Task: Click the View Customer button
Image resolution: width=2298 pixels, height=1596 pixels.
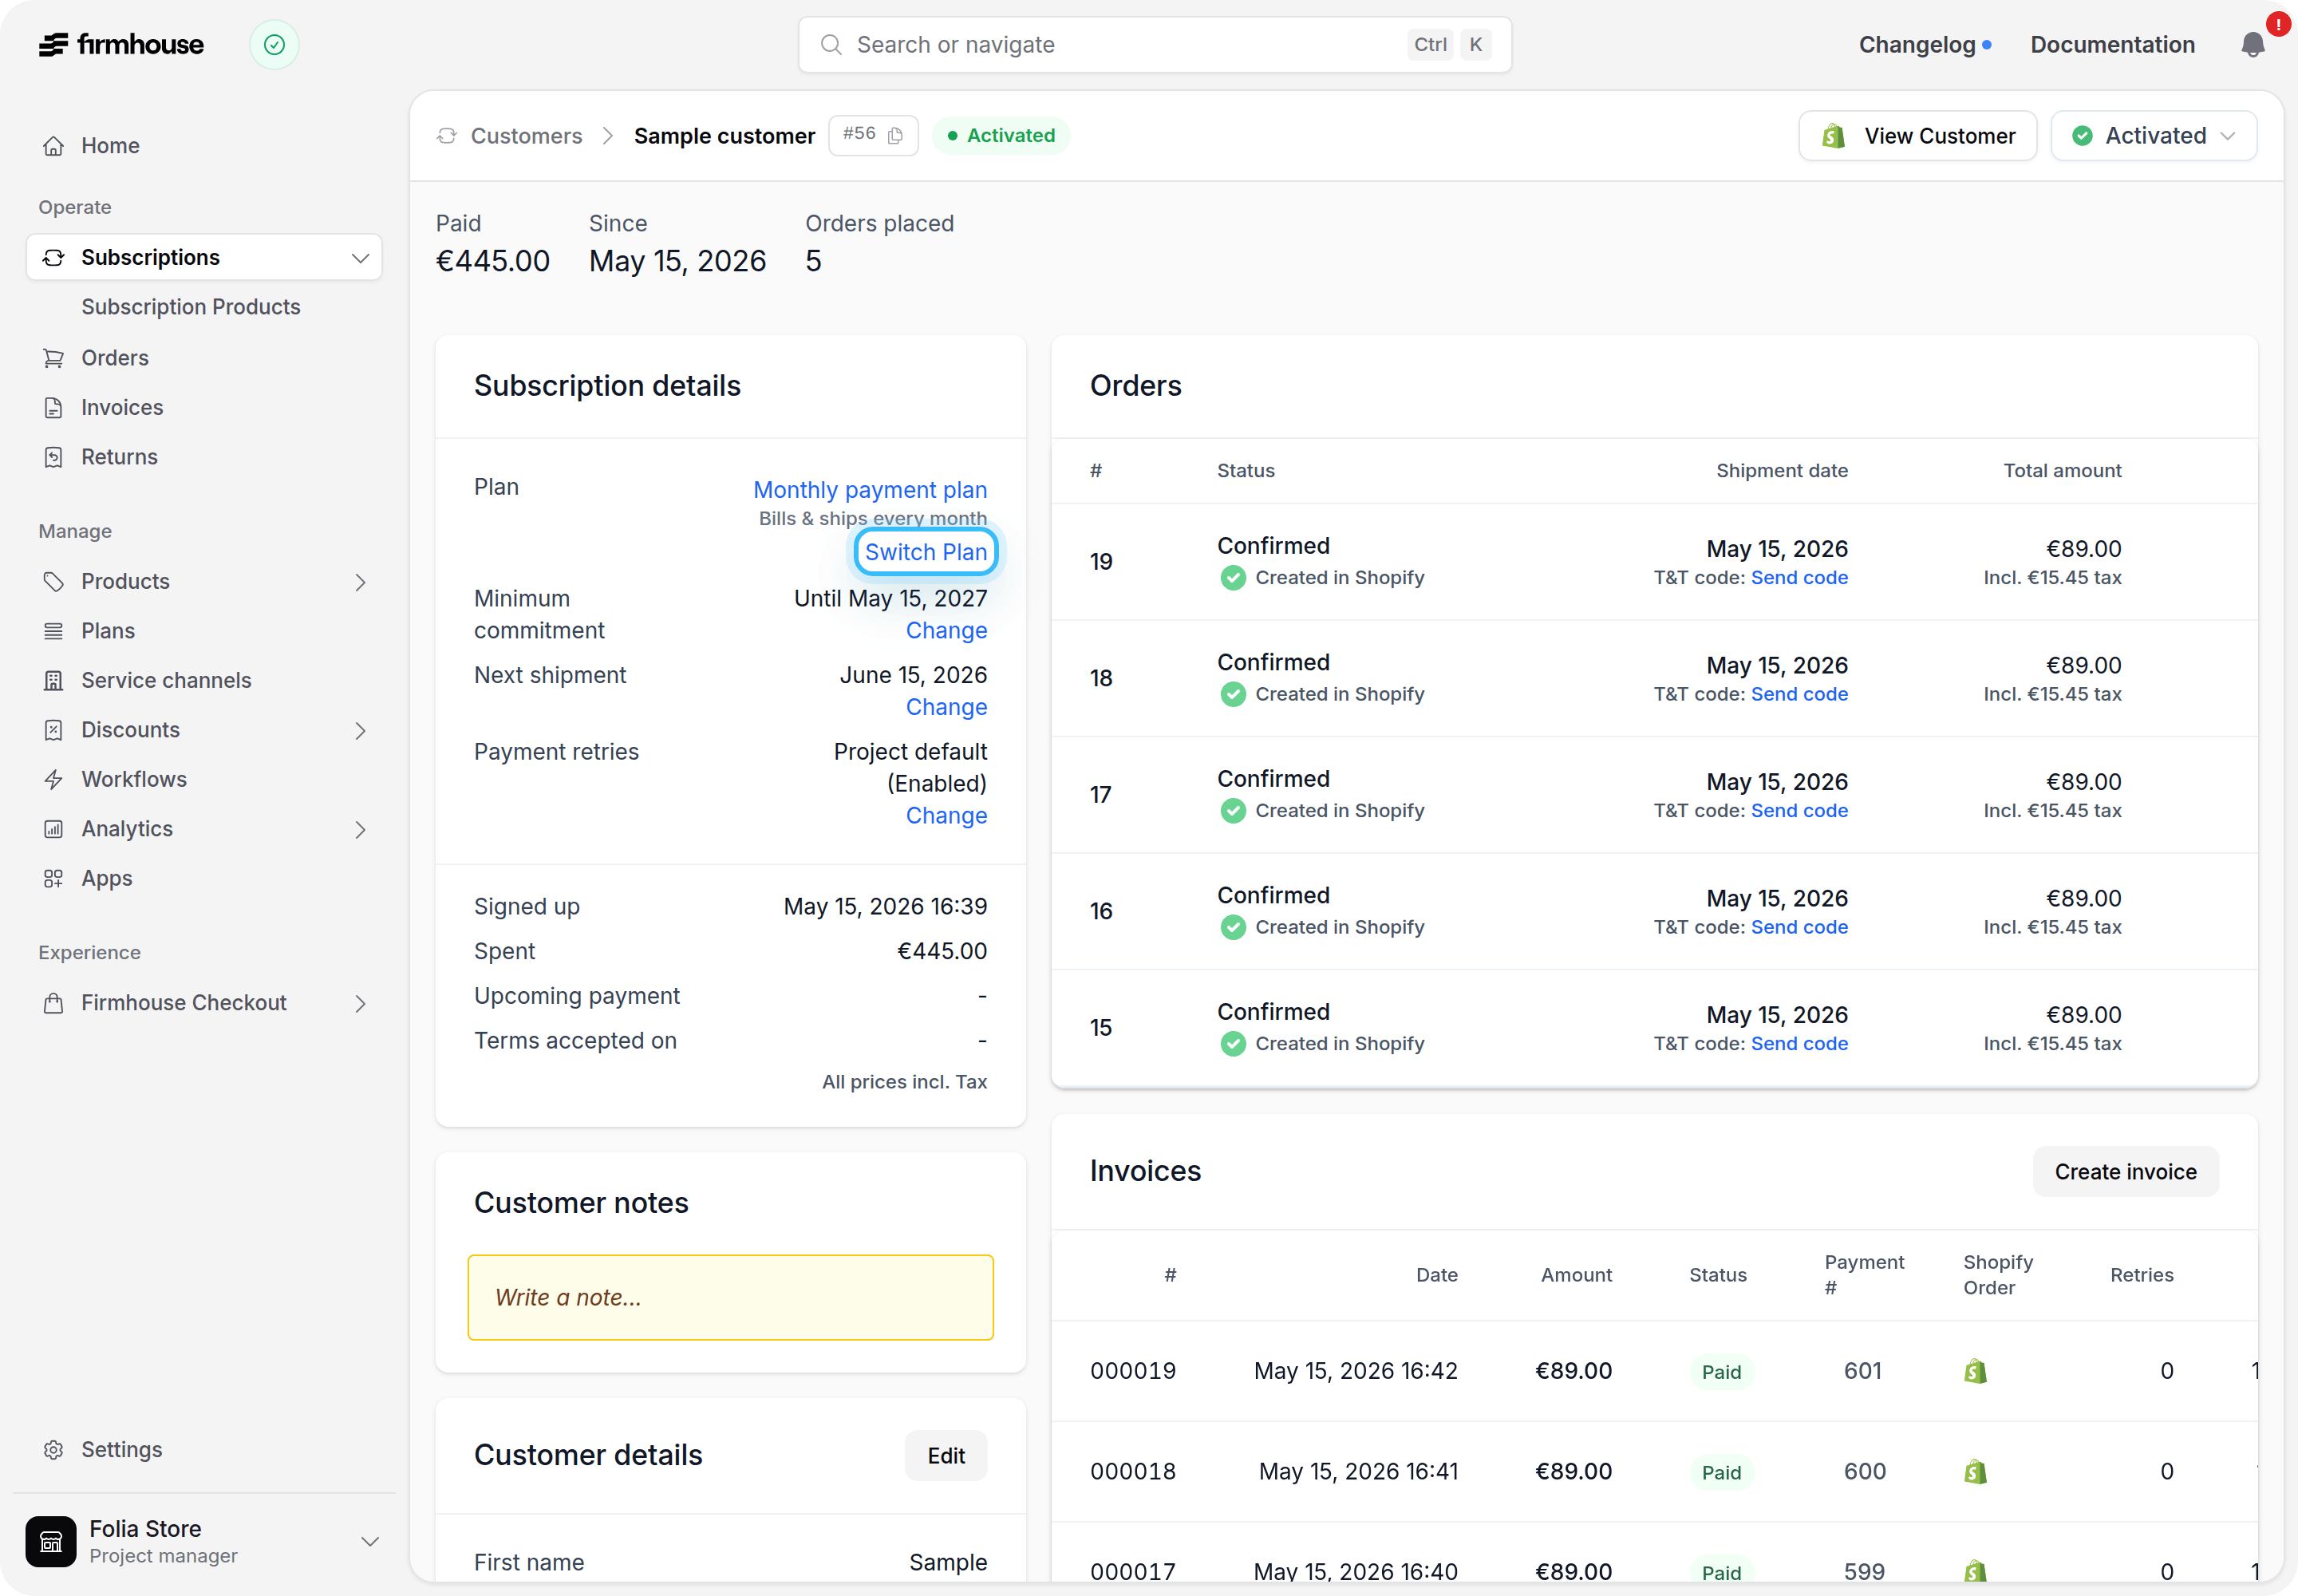Action: point(1917,136)
